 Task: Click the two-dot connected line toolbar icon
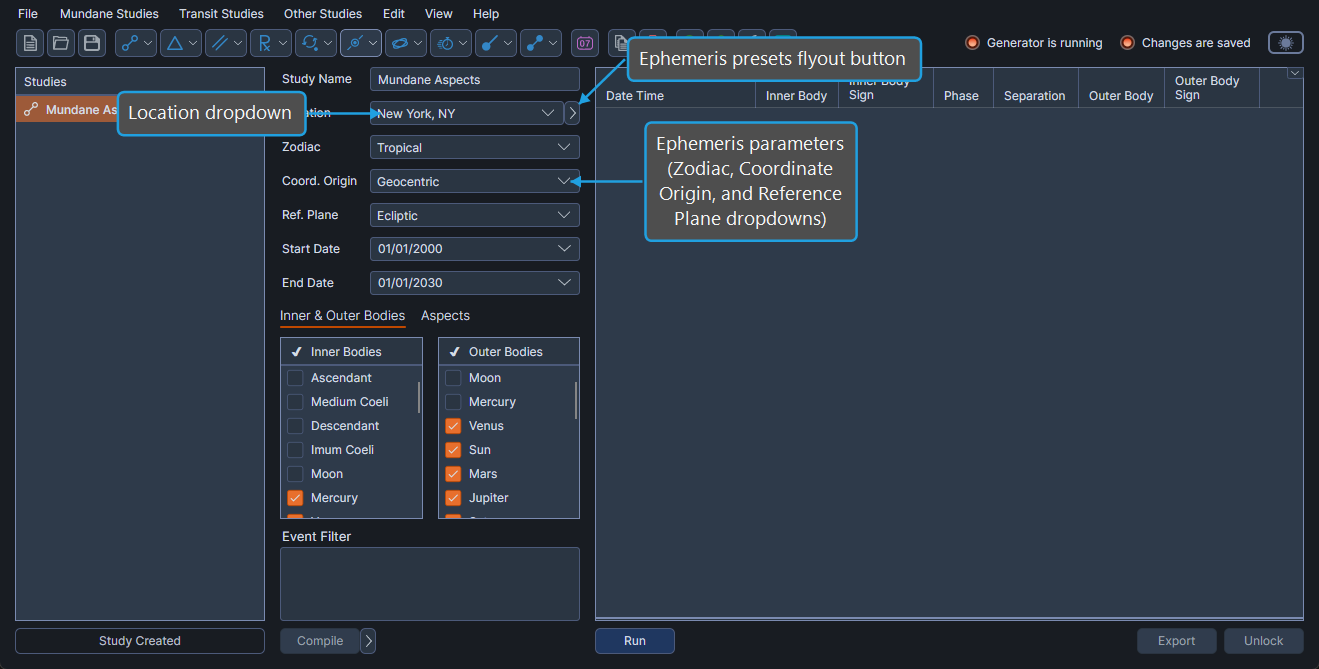pyautogui.click(x=534, y=43)
